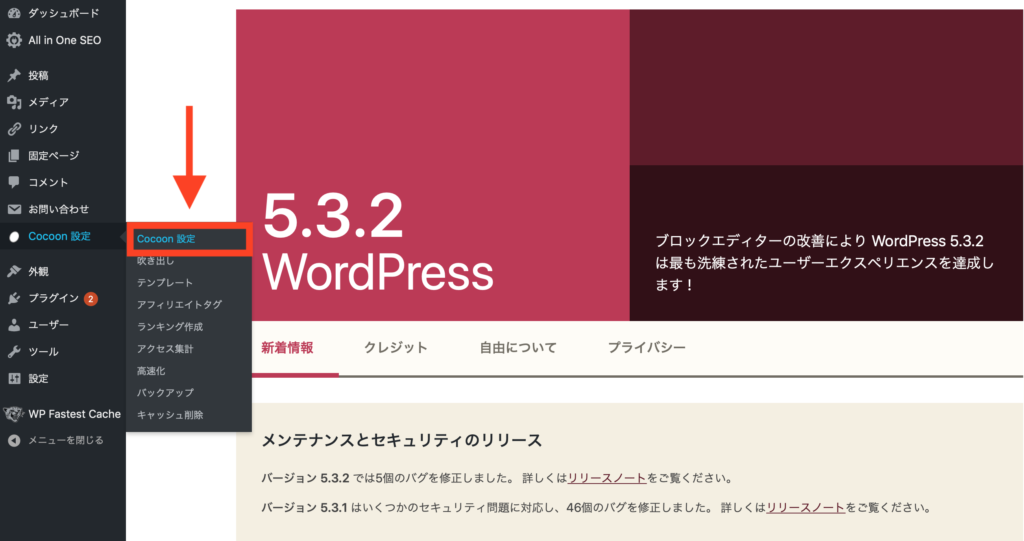Click the メンテナンスとセキュリティのリリース heading
Viewport: 1024px width, 541px height.
[402, 440]
